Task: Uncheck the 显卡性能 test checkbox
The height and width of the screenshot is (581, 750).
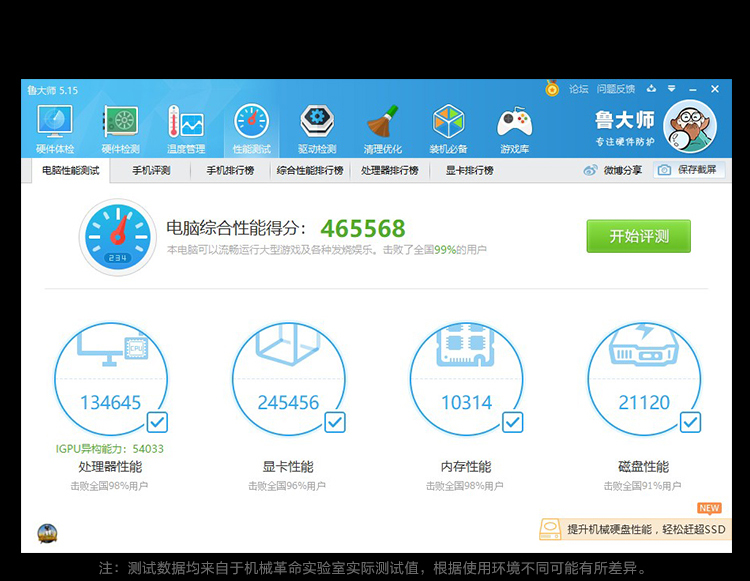Action: pyautogui.click(x=335, y=422)
